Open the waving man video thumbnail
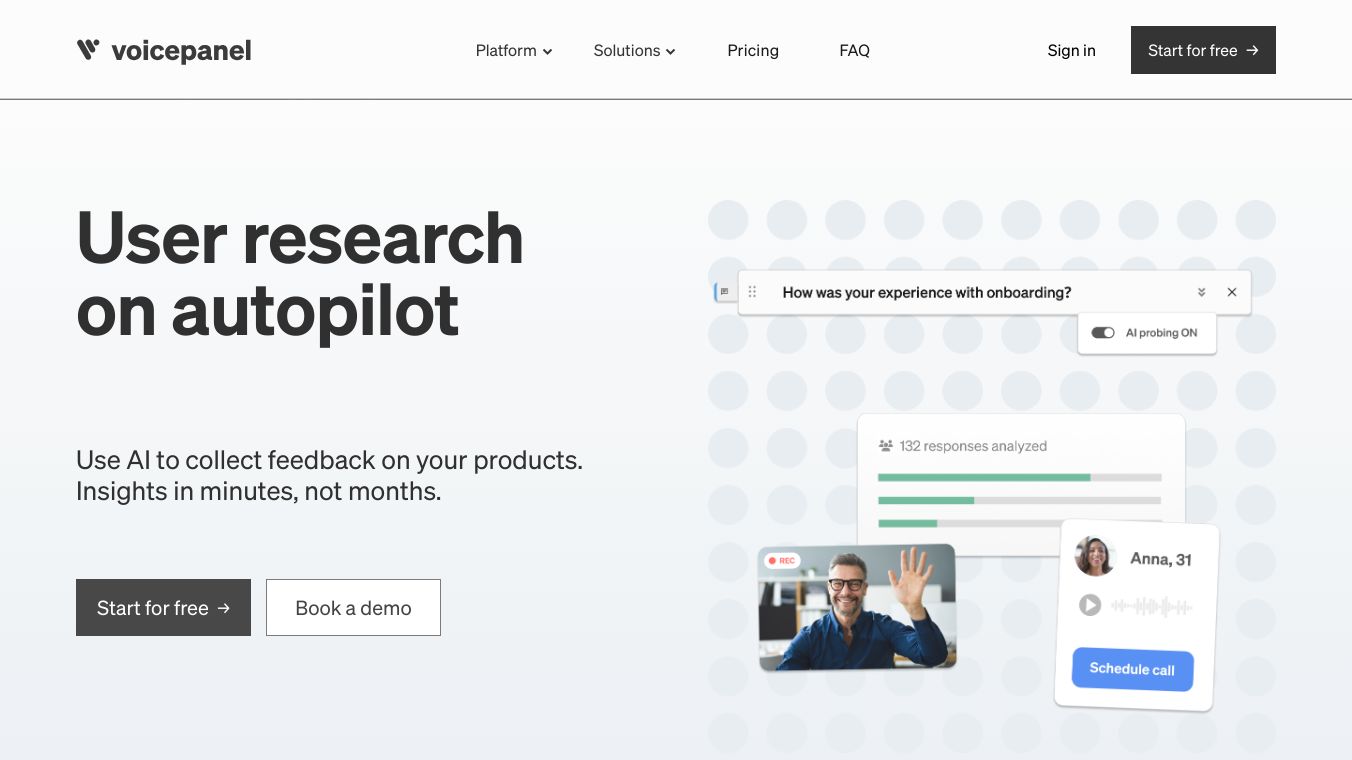Viewport: 1352px width, 760px height. tap(857, 607)
